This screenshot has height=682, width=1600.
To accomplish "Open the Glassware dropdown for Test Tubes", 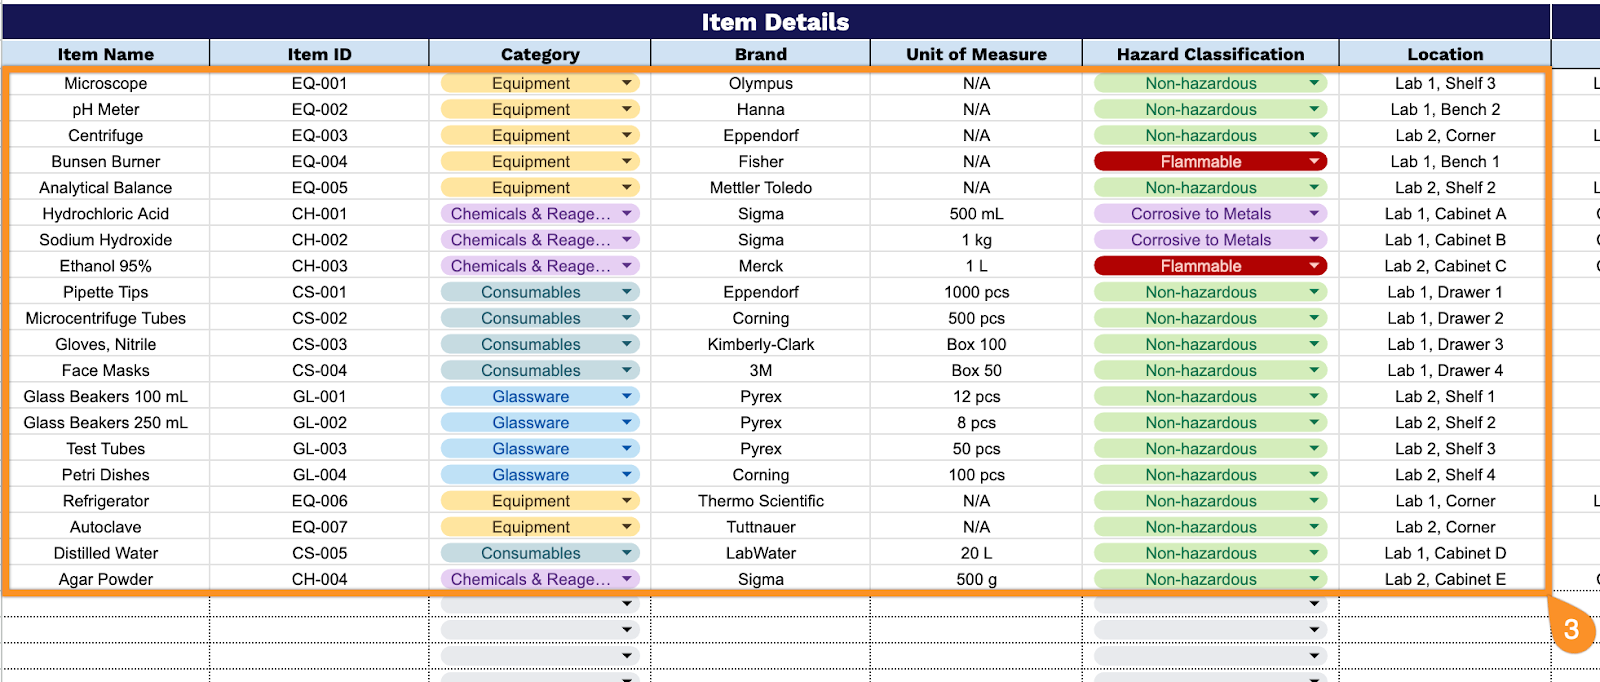I will pyautogui.click(x=626, y=448).
